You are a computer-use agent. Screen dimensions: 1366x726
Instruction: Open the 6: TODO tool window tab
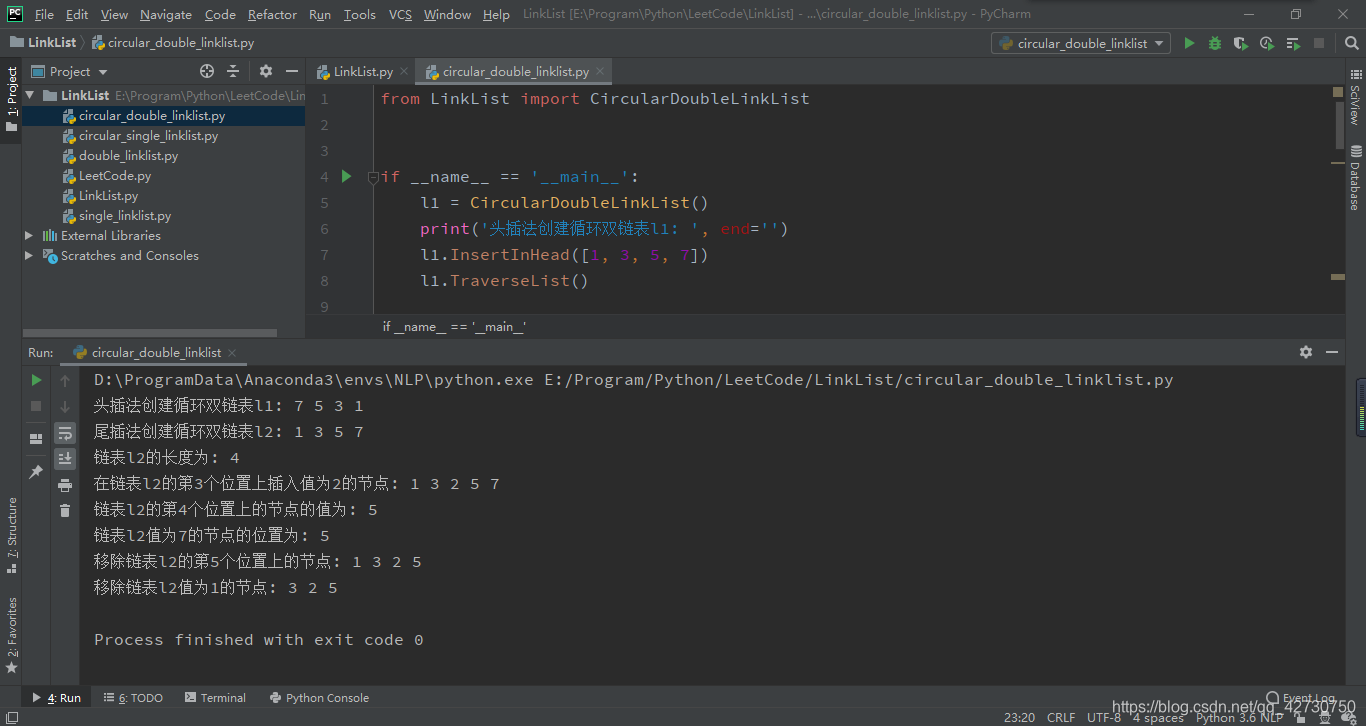(133, 698)
